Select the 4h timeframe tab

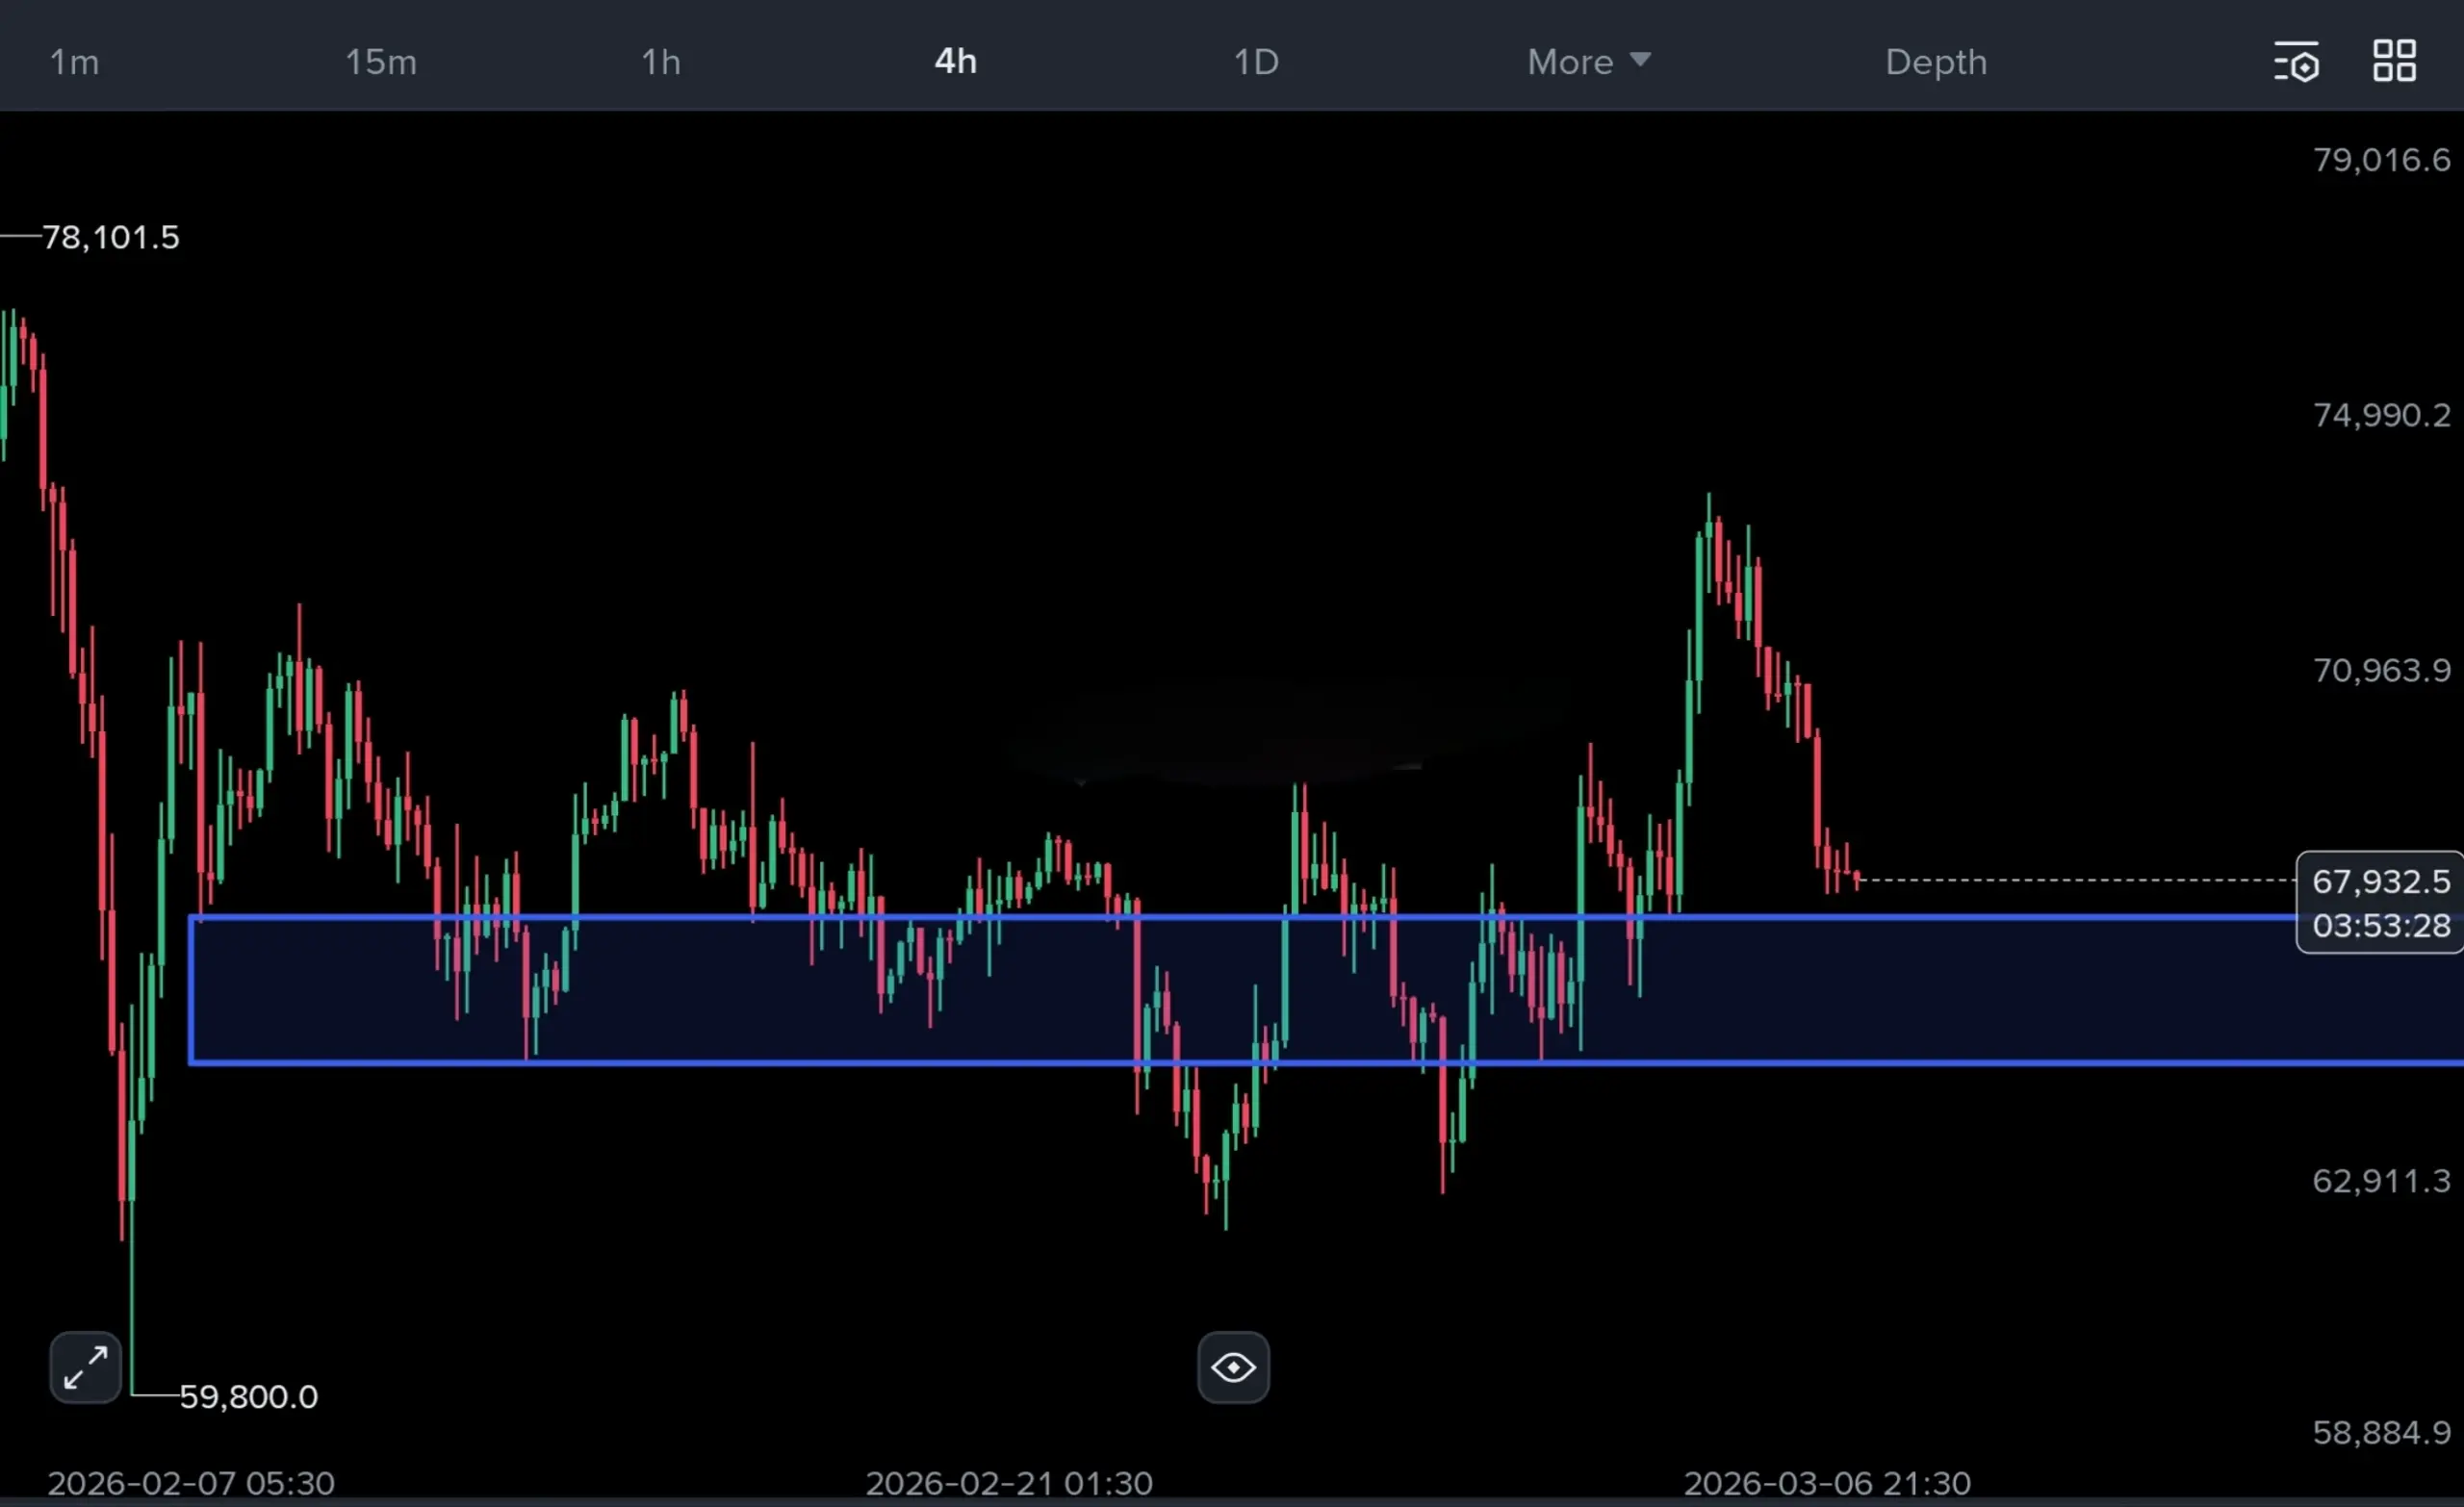(955, 62)
